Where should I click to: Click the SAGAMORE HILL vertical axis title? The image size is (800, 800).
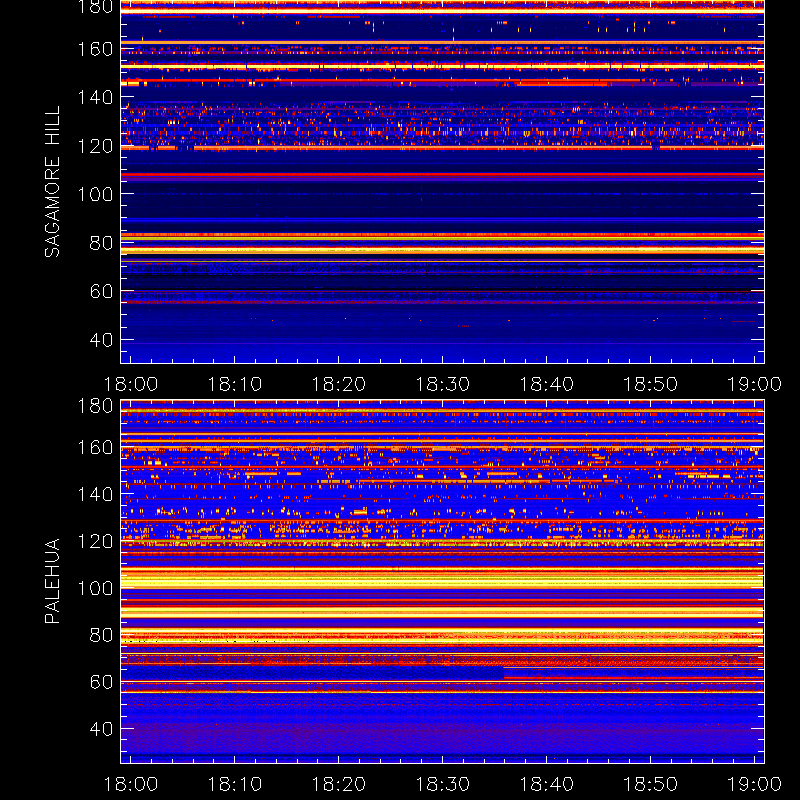tap(53, 182)
